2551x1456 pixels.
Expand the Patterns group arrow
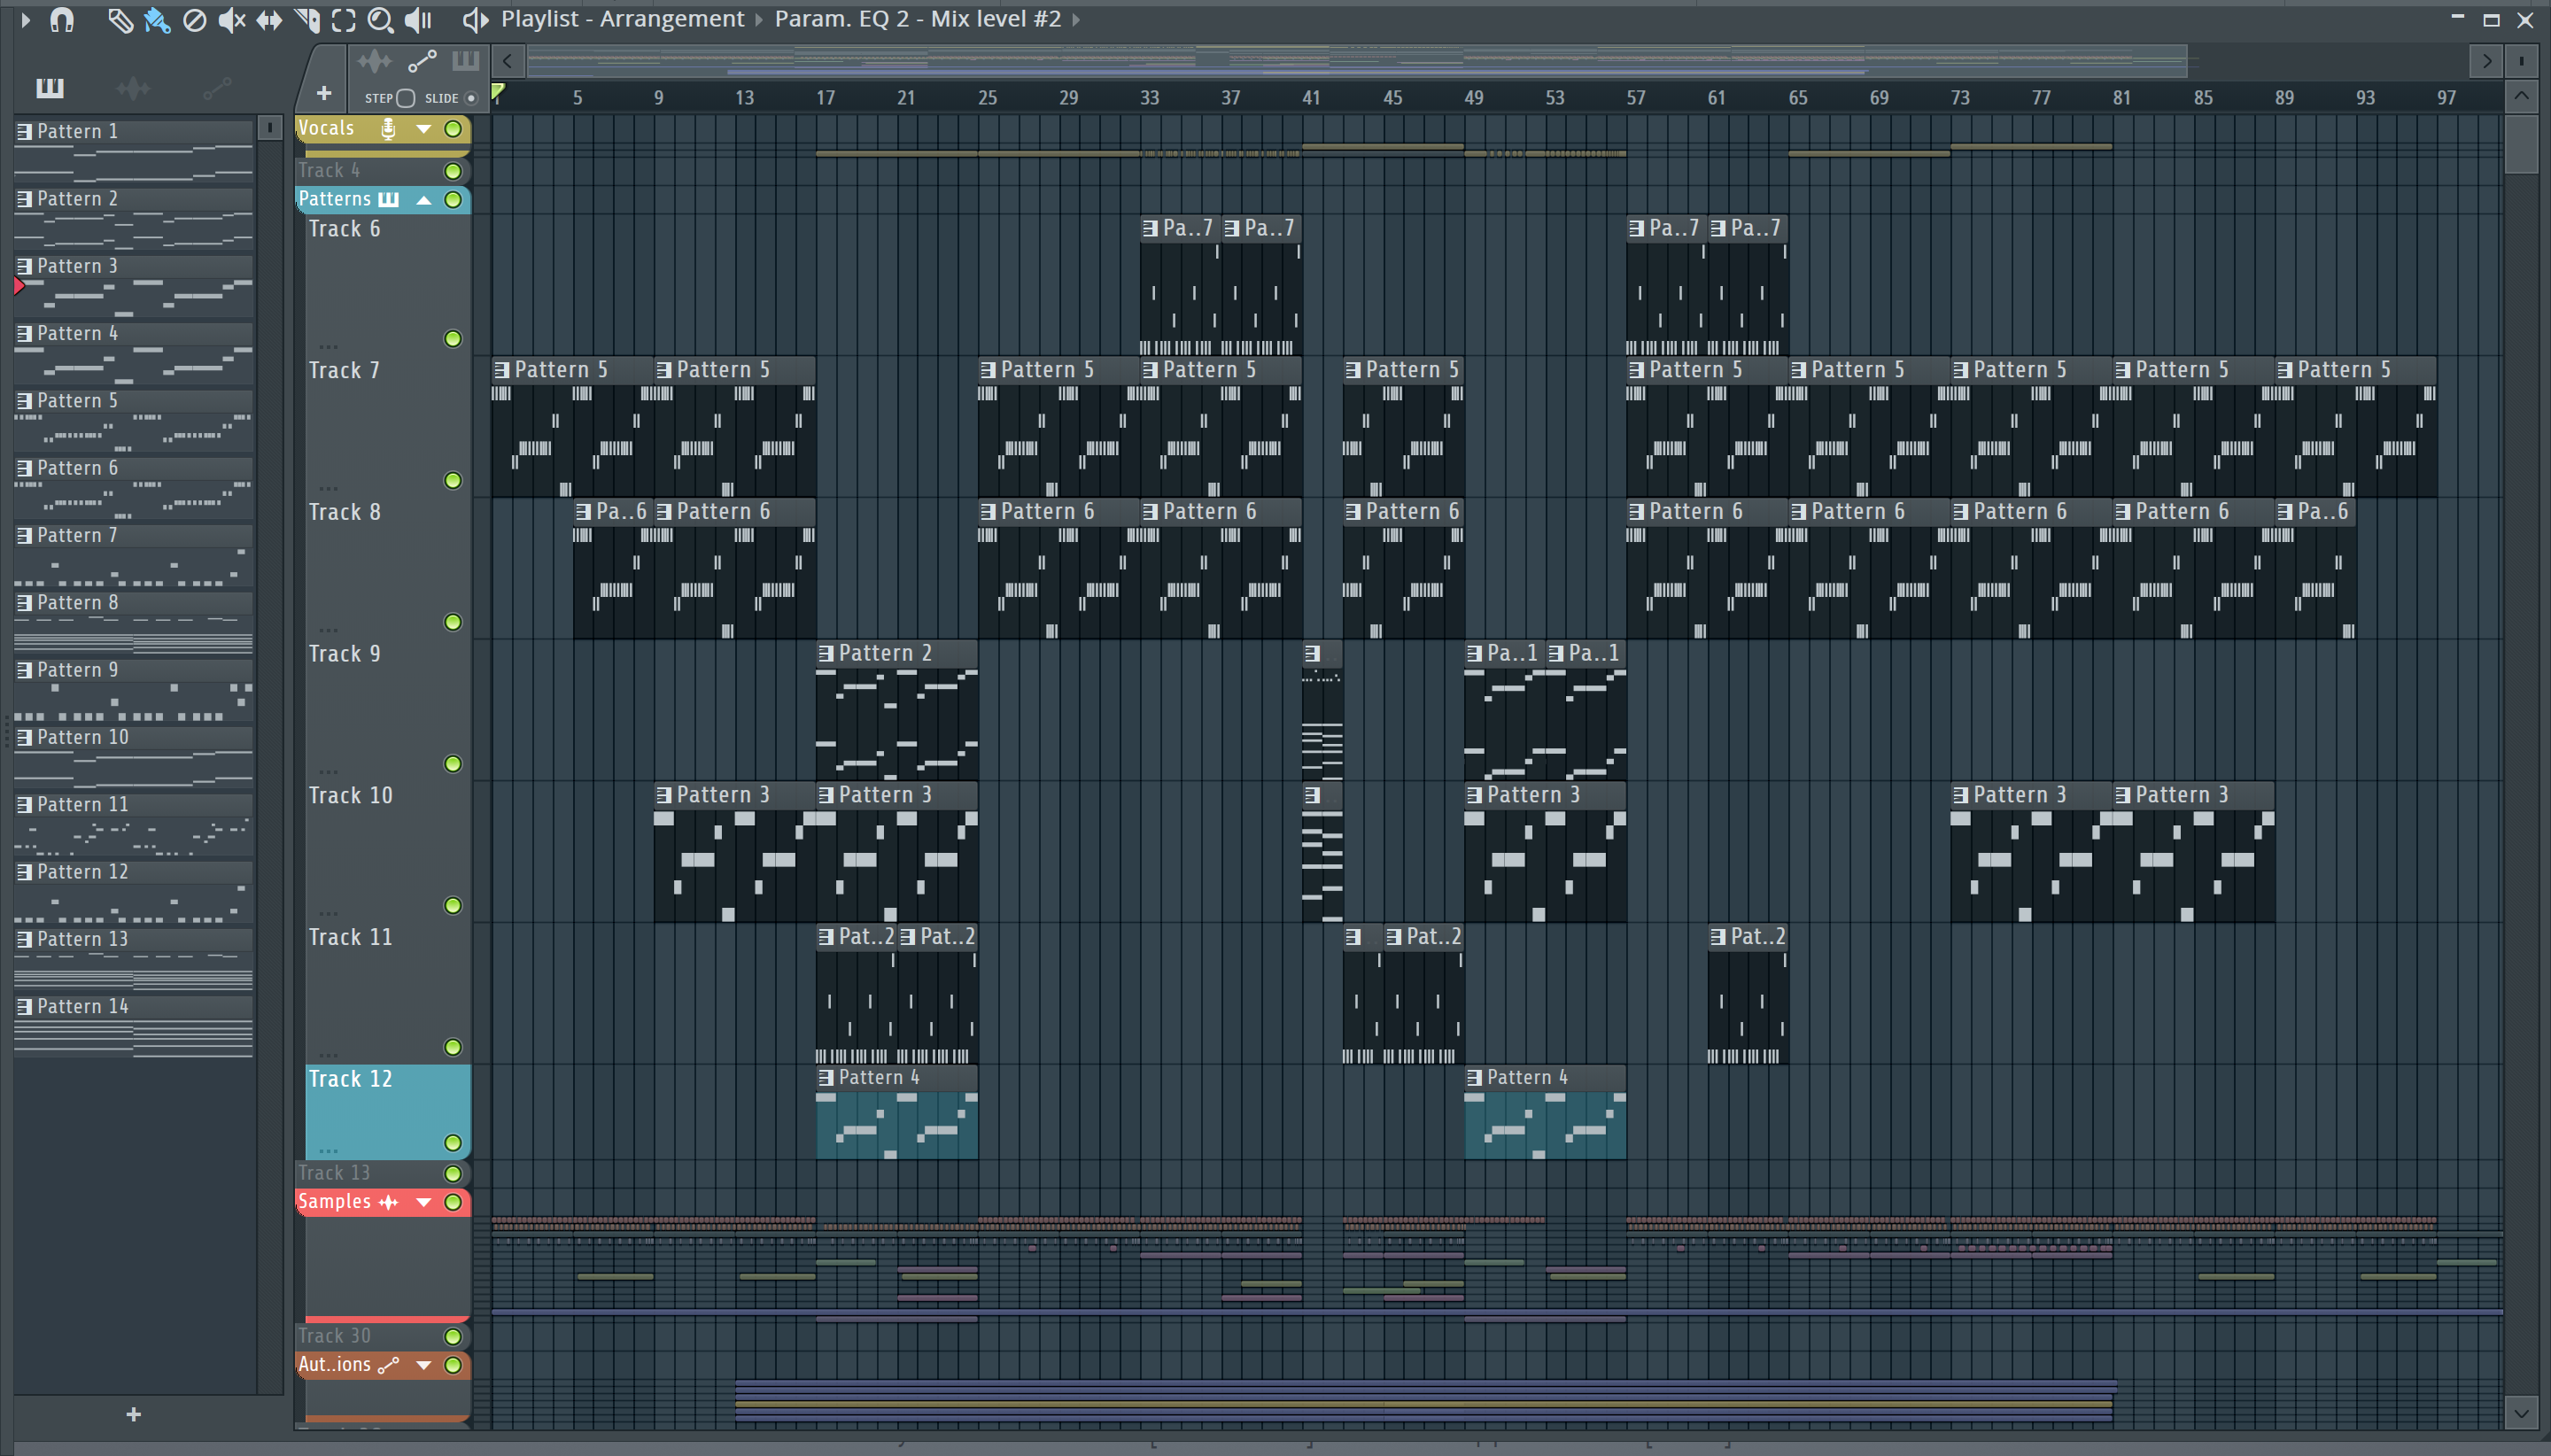pos(424,200)
